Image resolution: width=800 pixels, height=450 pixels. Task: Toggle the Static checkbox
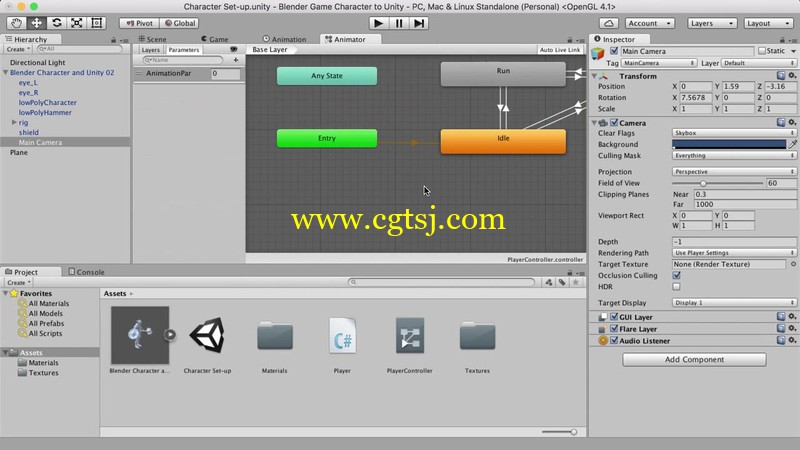pyautogui.click(x=762, y=51)
